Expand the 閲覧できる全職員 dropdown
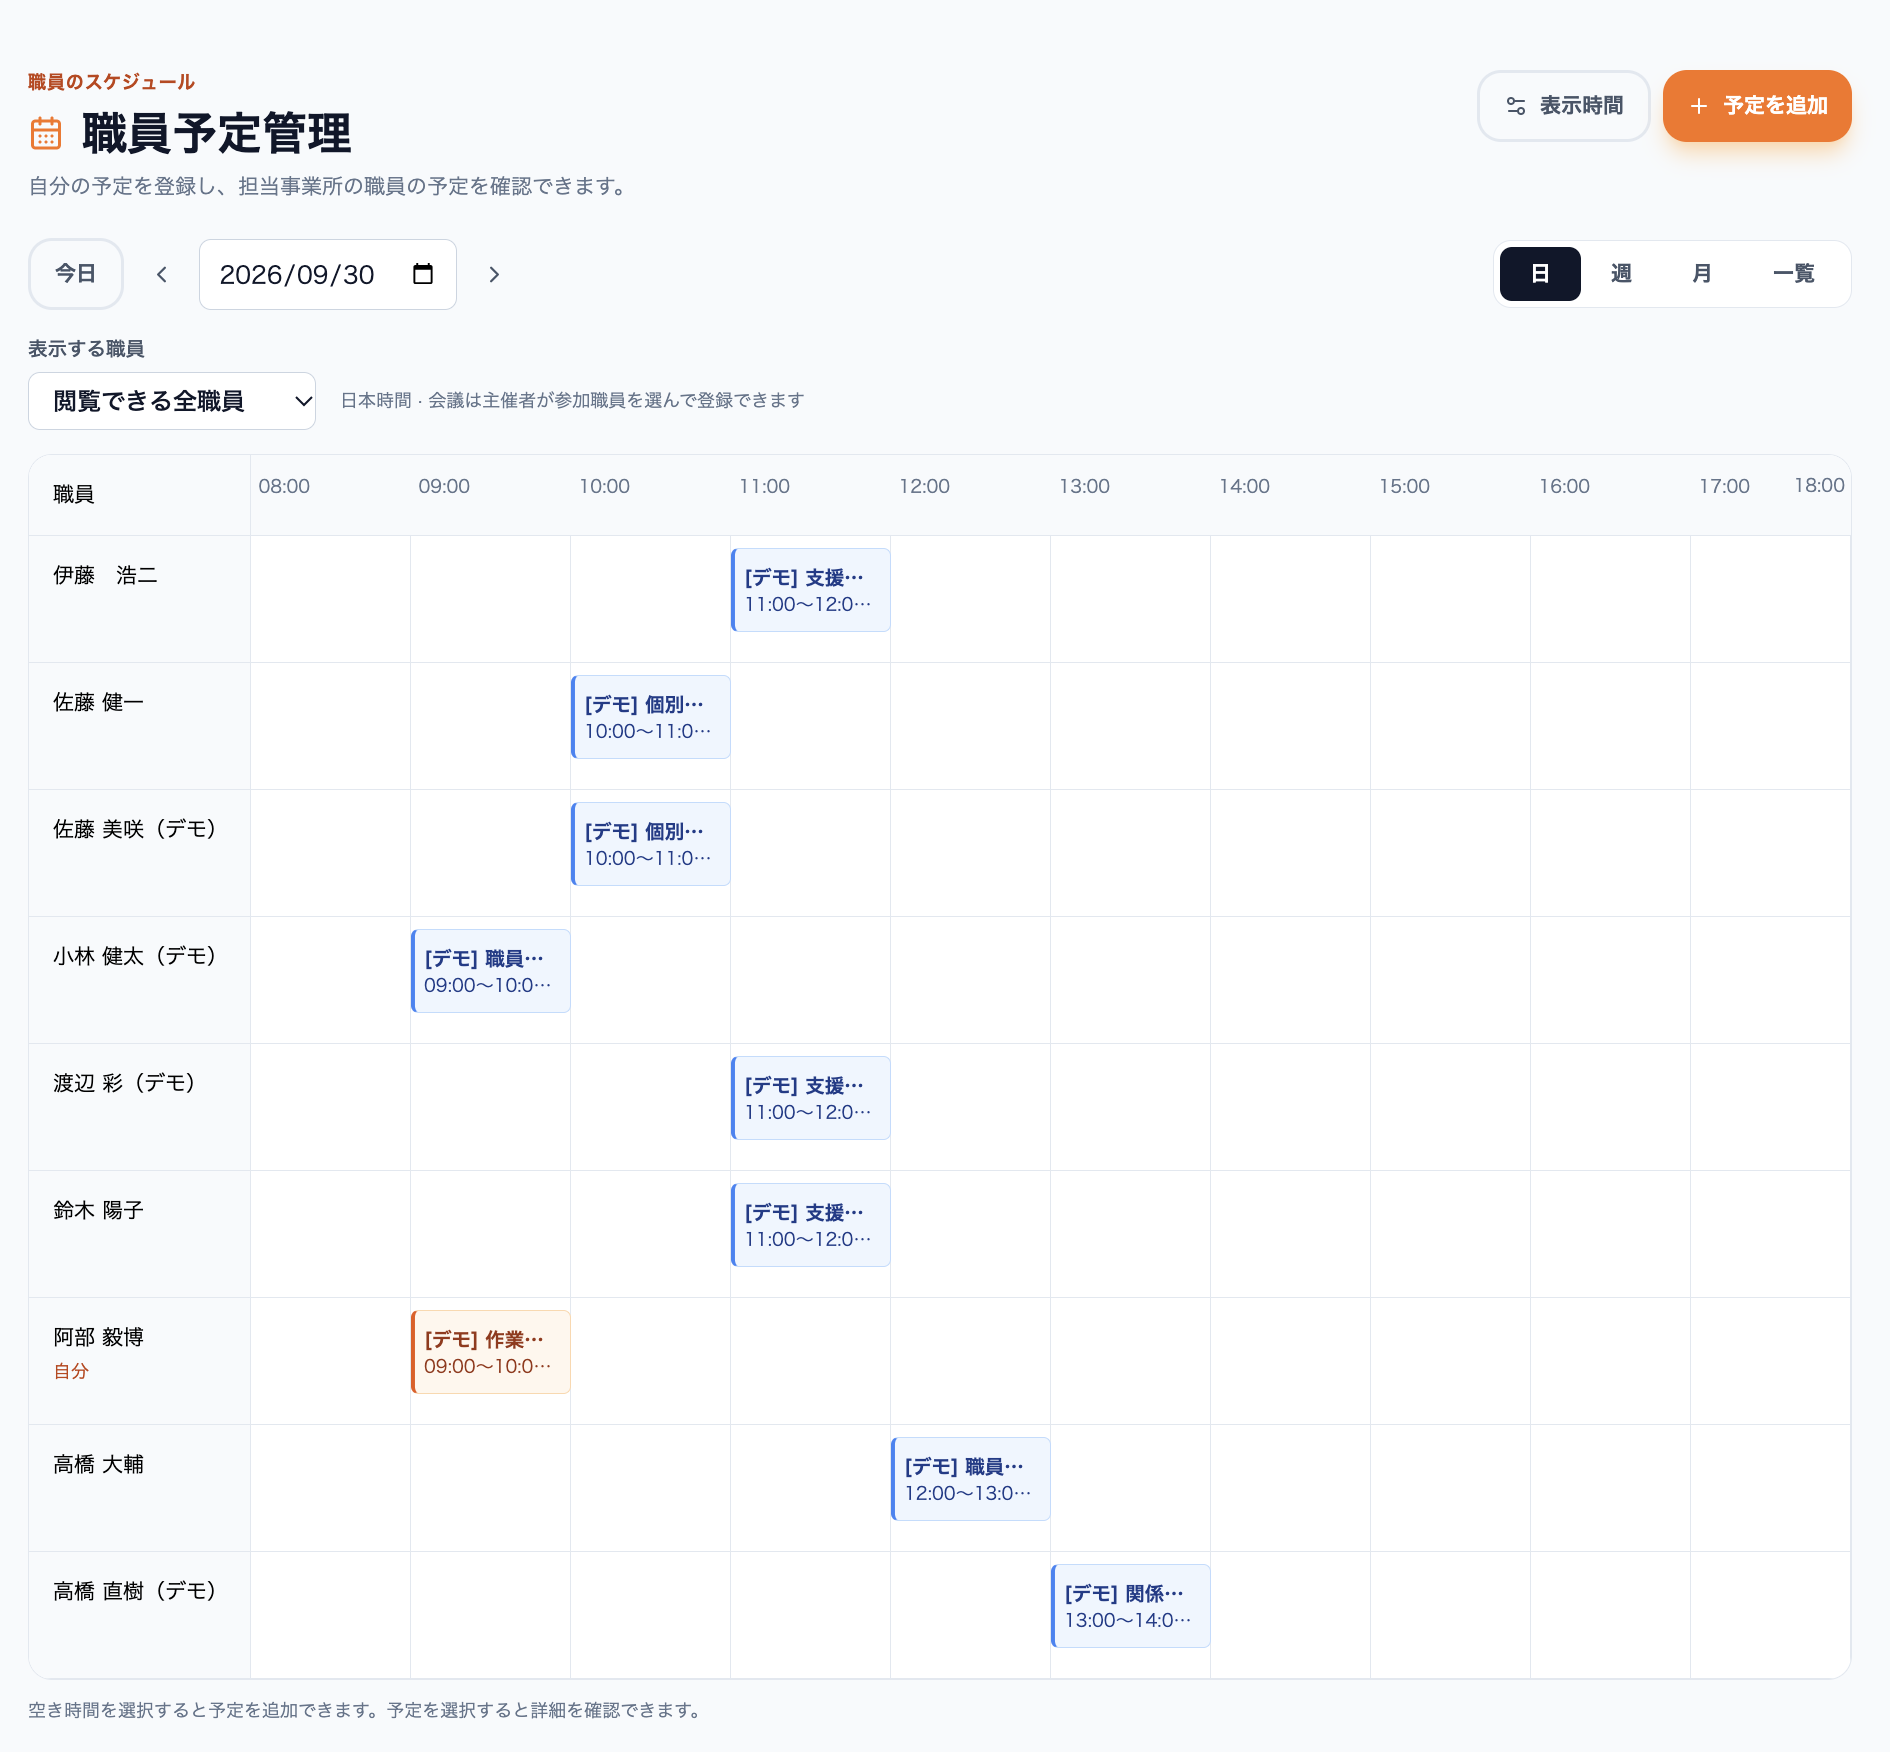 (x=172, y=401)
